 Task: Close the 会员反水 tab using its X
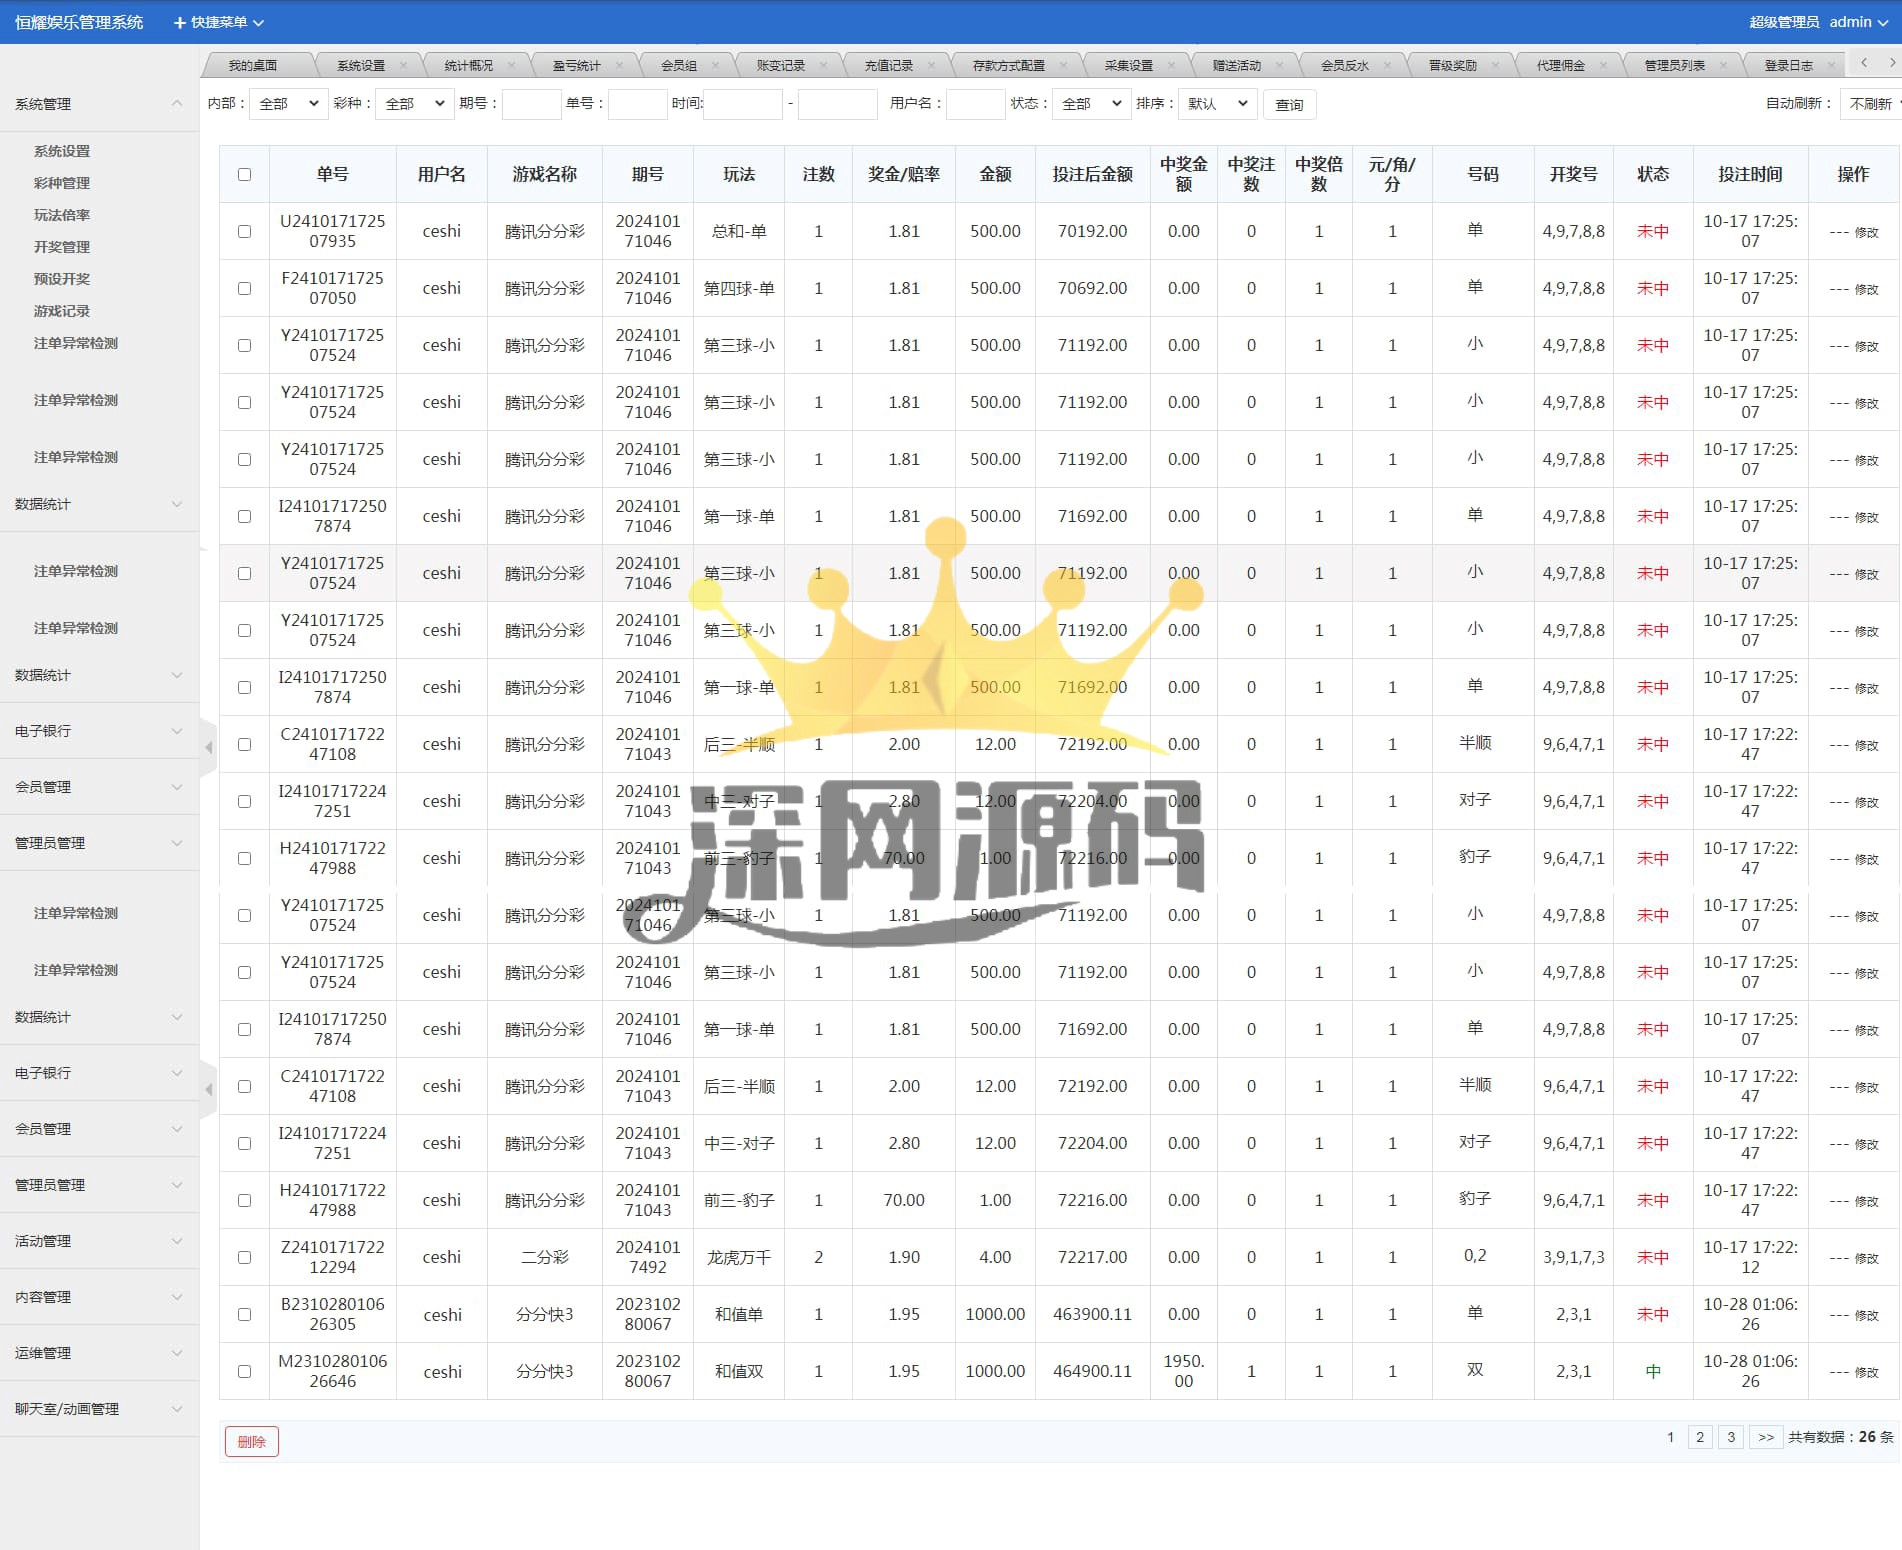tap(1388, 65)
